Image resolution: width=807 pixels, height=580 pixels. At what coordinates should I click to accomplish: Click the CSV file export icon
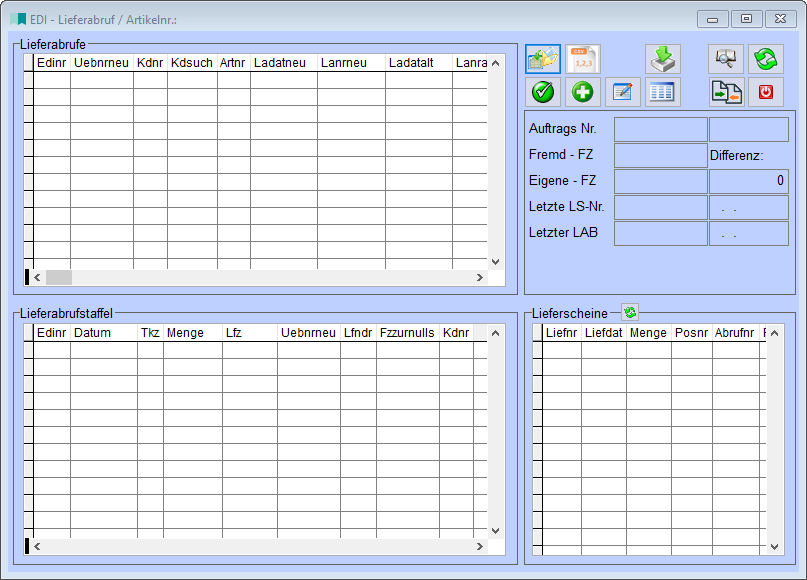[582, 59]
